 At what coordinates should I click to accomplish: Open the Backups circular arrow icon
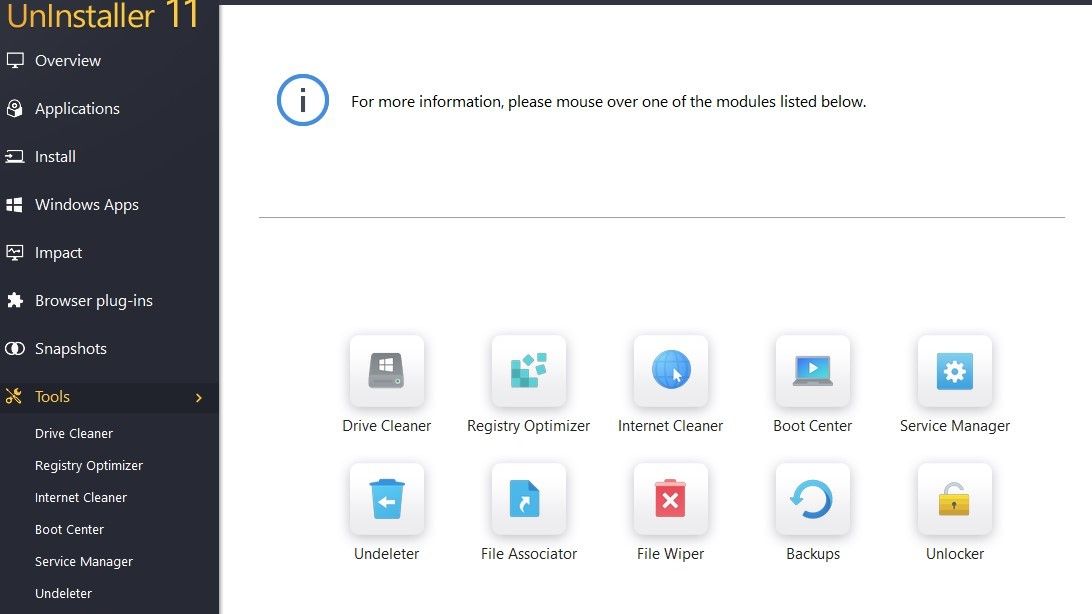[x=812, y=498]
